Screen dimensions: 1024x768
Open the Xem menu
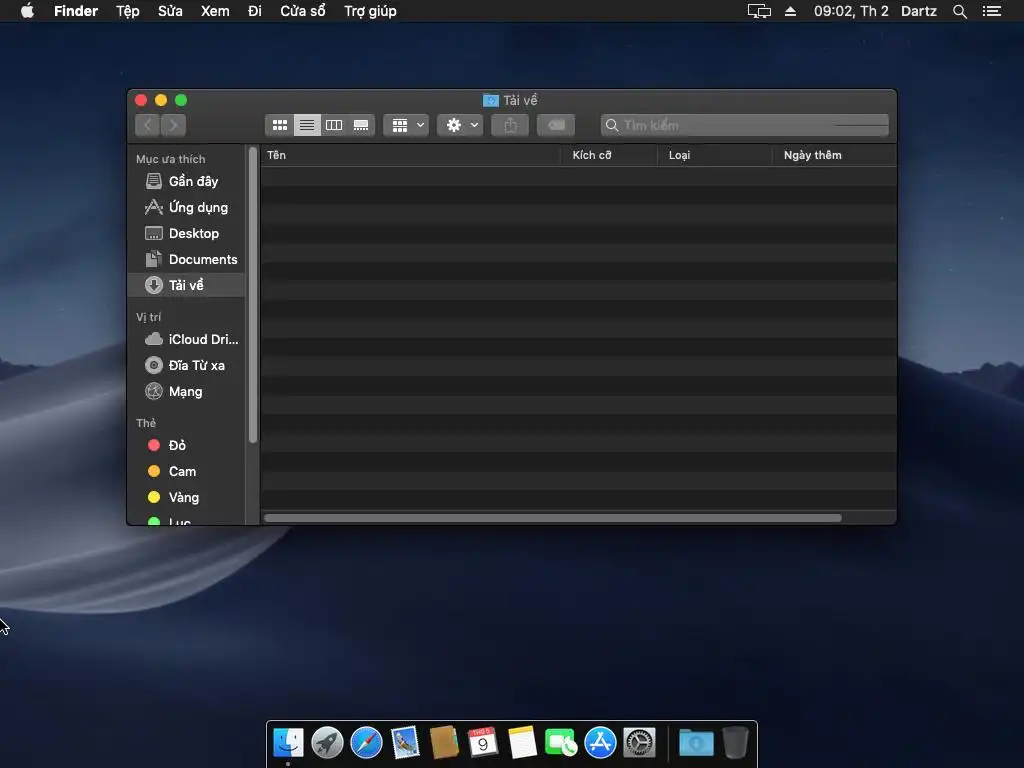tap(215, 11)
